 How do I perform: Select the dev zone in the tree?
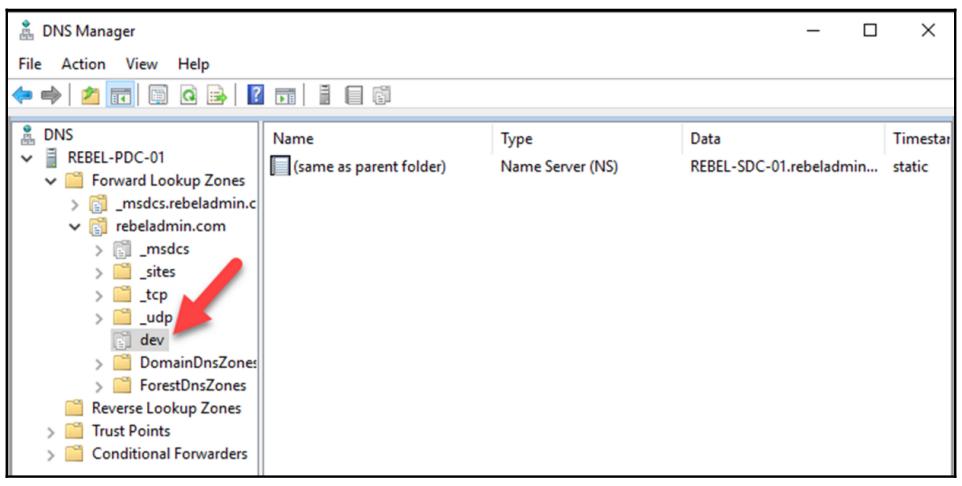(151, 340)
